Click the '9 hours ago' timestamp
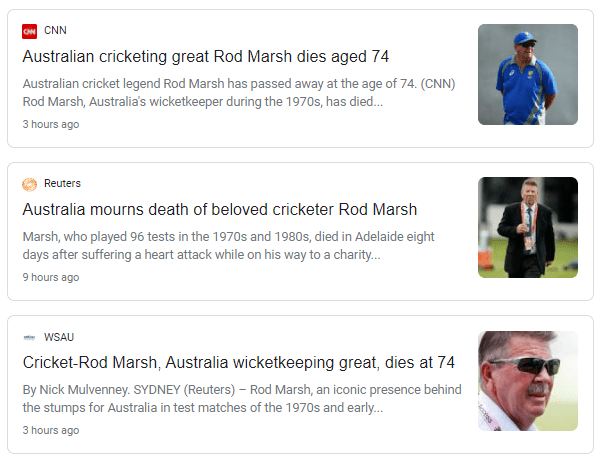This screenshot has width=607, height=465. point(51,278)
